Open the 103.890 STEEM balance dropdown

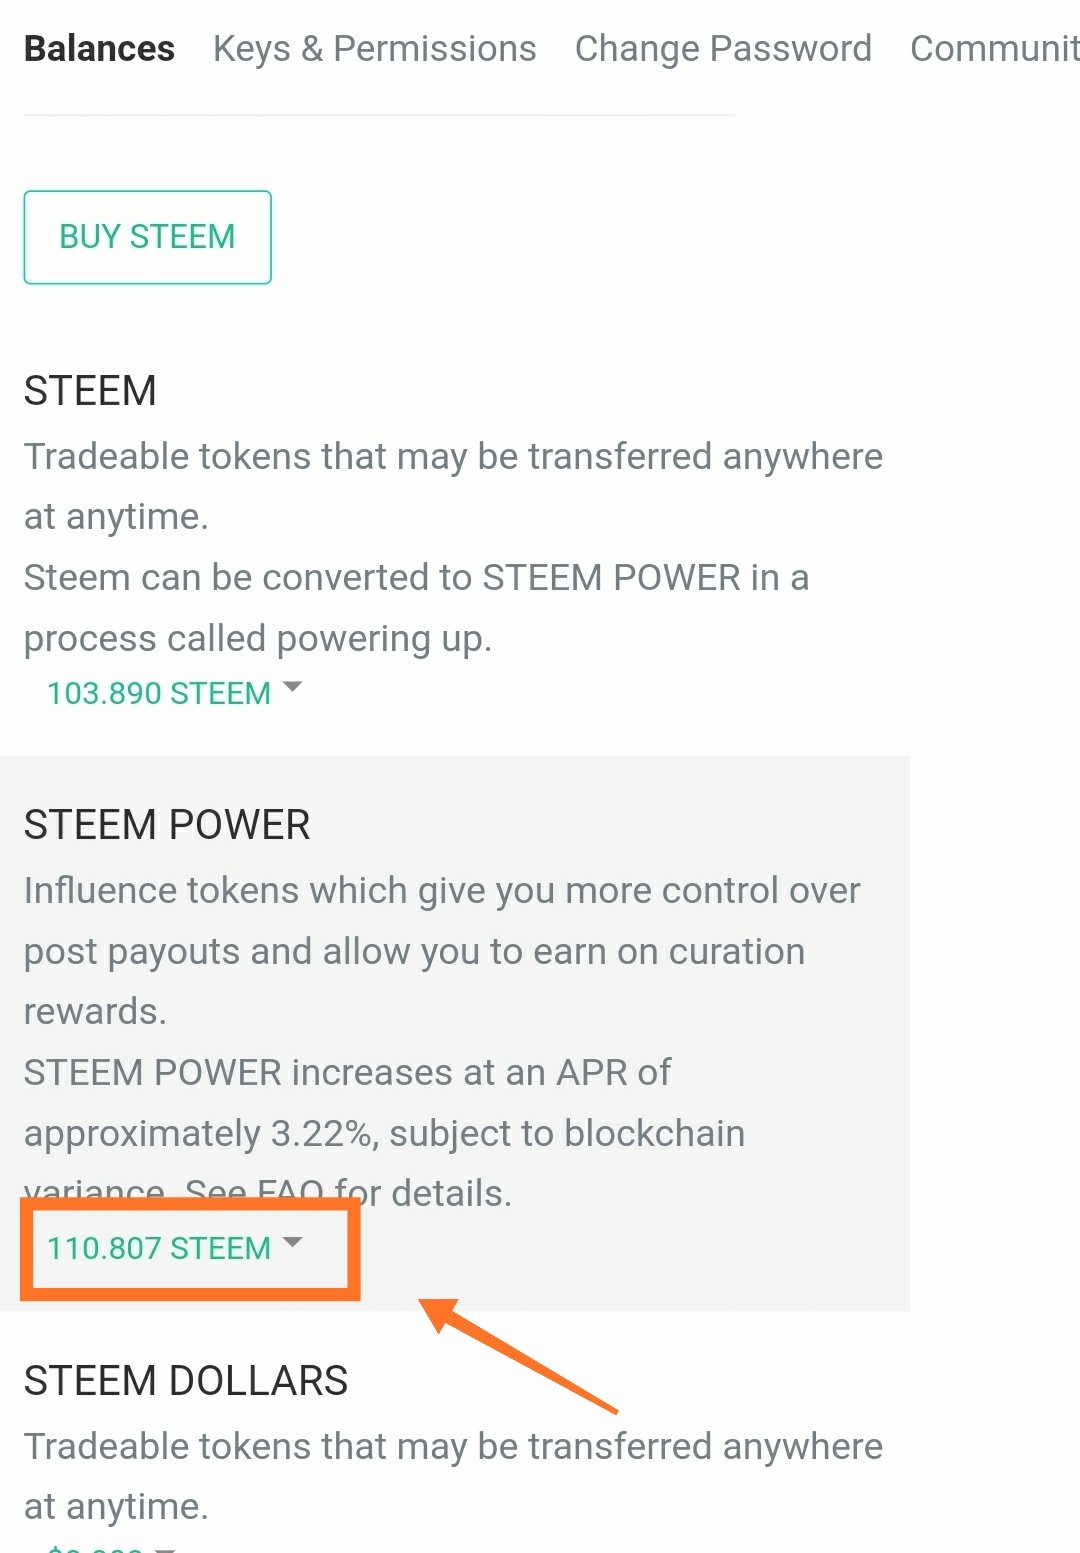point(159,693)
